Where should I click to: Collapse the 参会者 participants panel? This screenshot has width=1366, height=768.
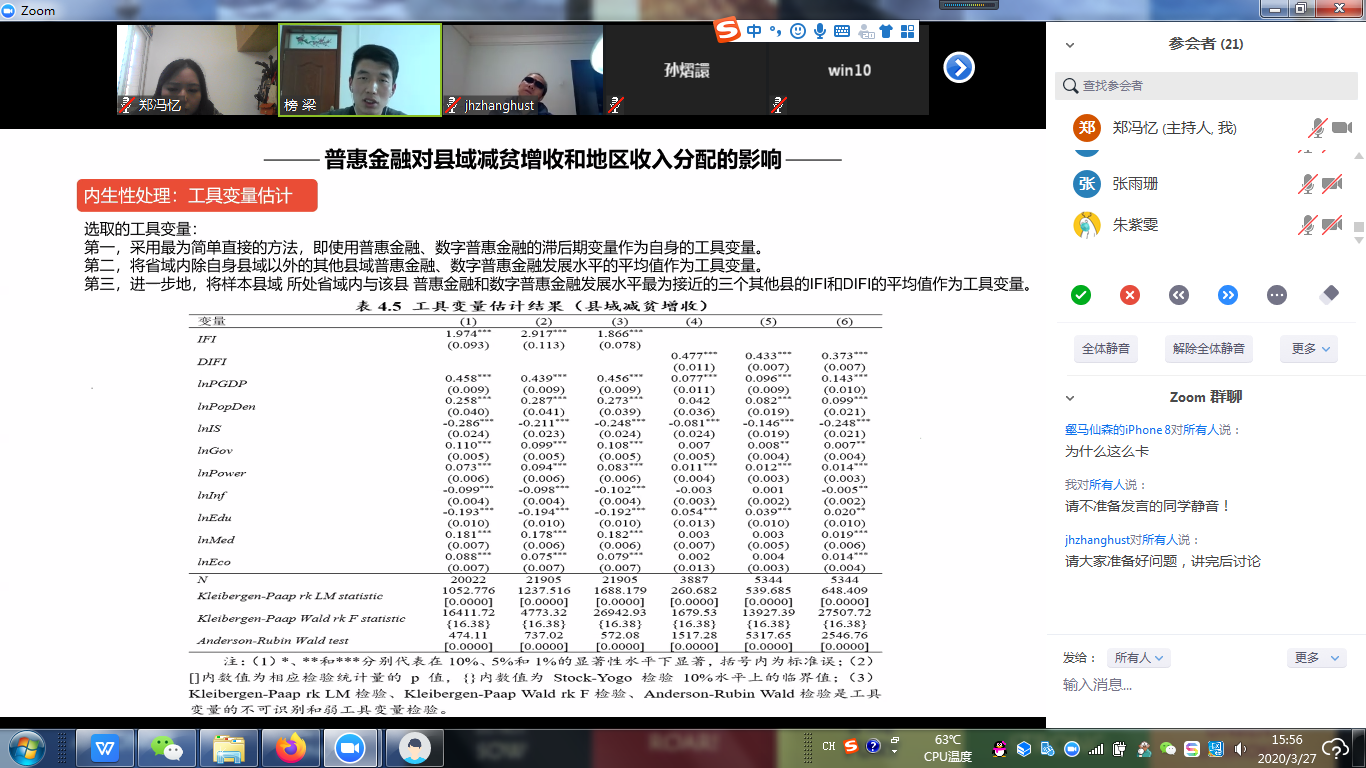pos(1070,45)
